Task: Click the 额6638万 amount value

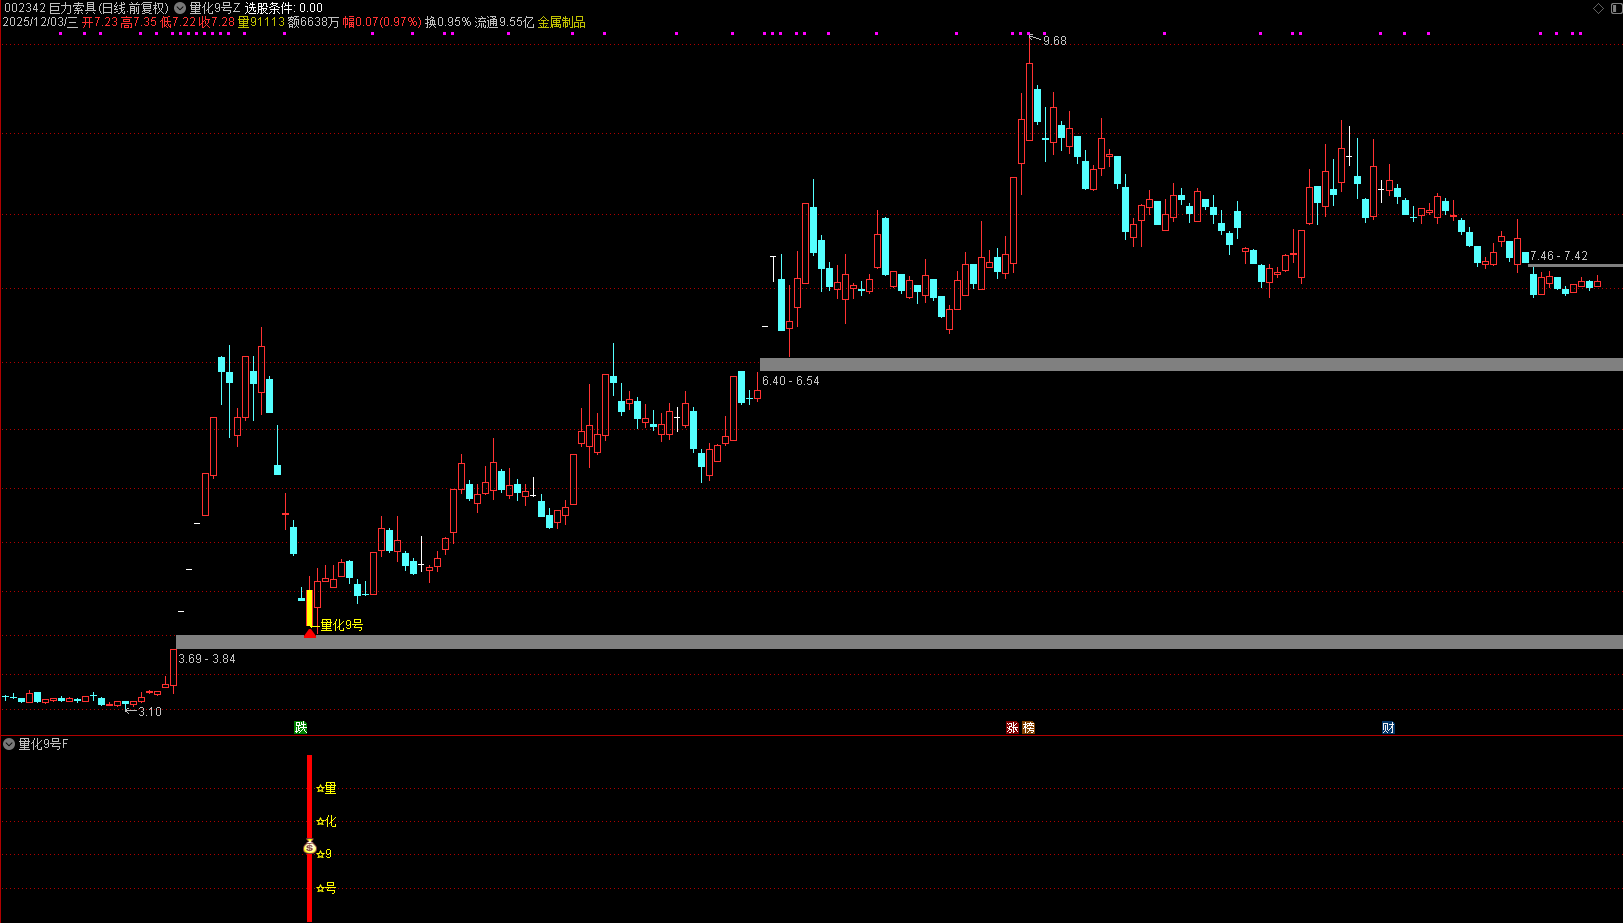Action: click(x=313, y=22)
